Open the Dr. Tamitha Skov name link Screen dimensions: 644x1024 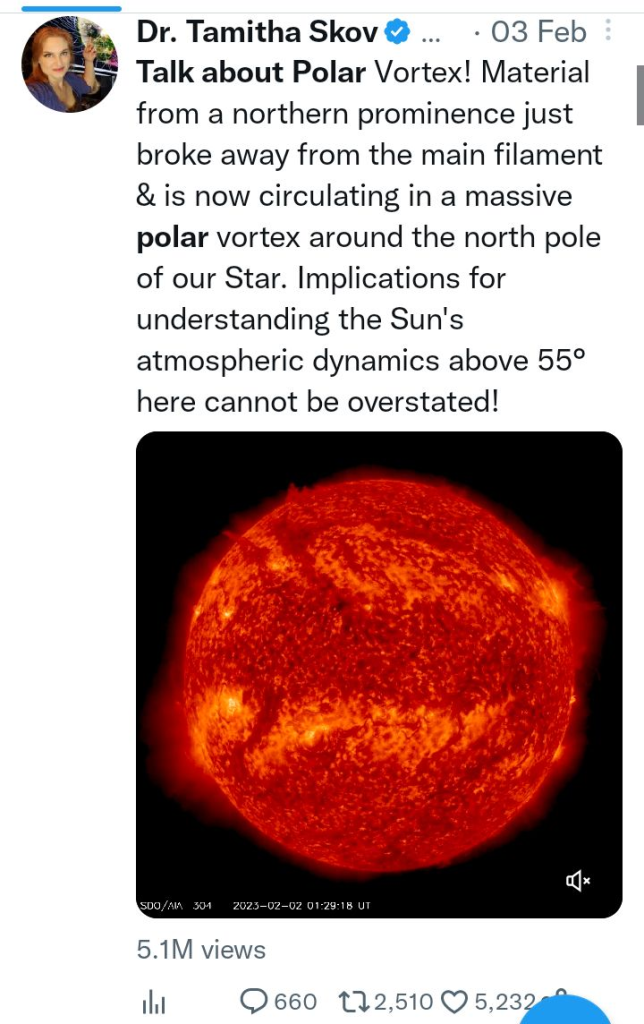click(x=257, y=31)
